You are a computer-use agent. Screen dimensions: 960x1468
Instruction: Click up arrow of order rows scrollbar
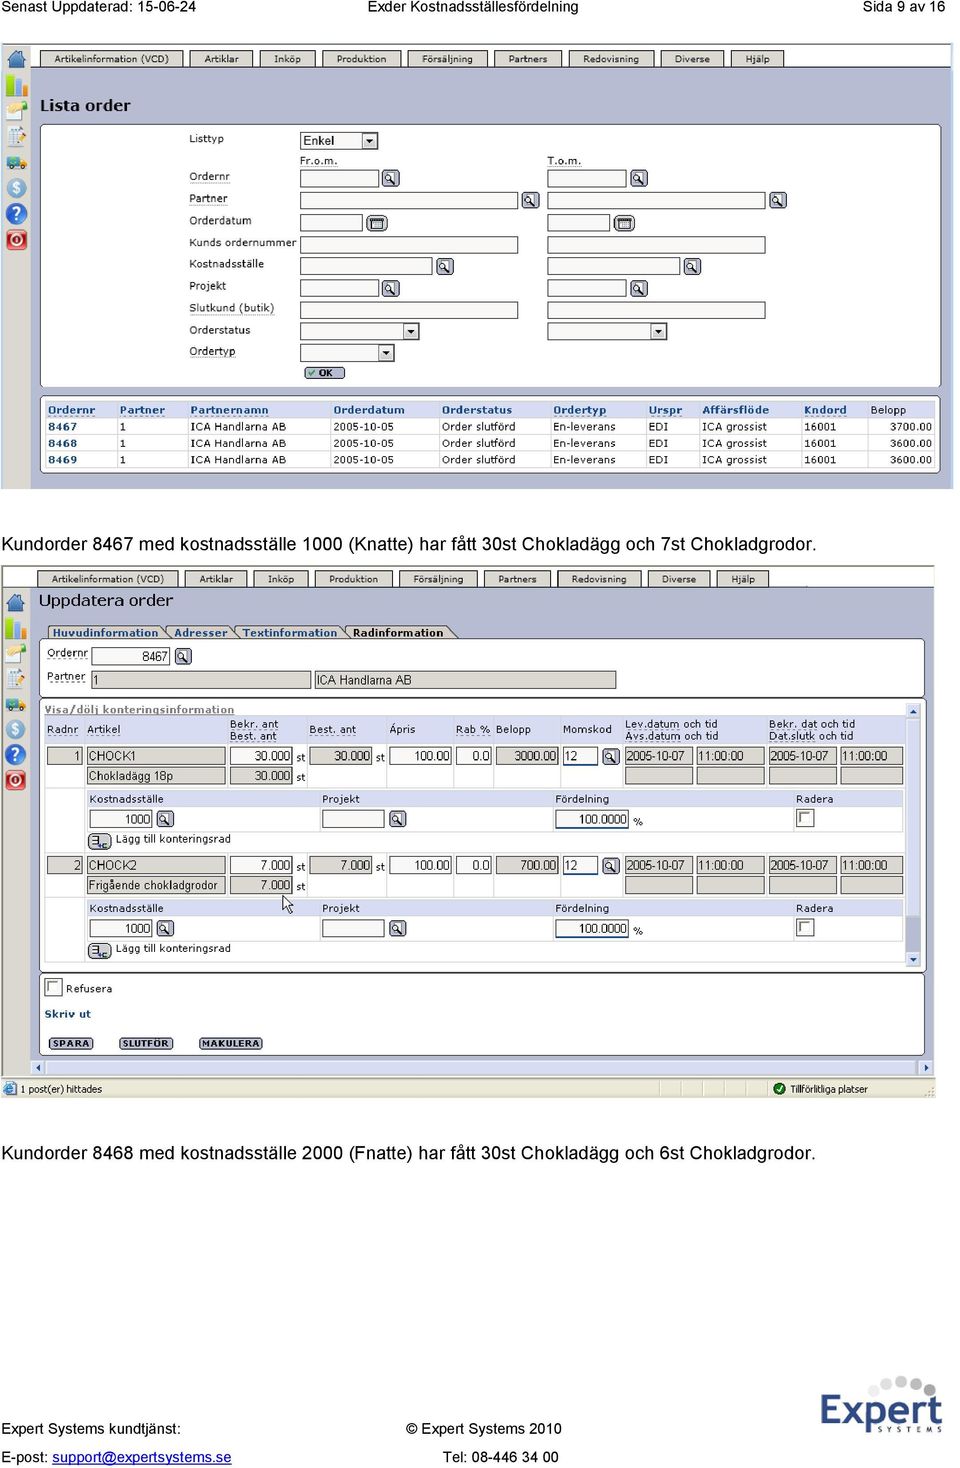coord(913,711)
